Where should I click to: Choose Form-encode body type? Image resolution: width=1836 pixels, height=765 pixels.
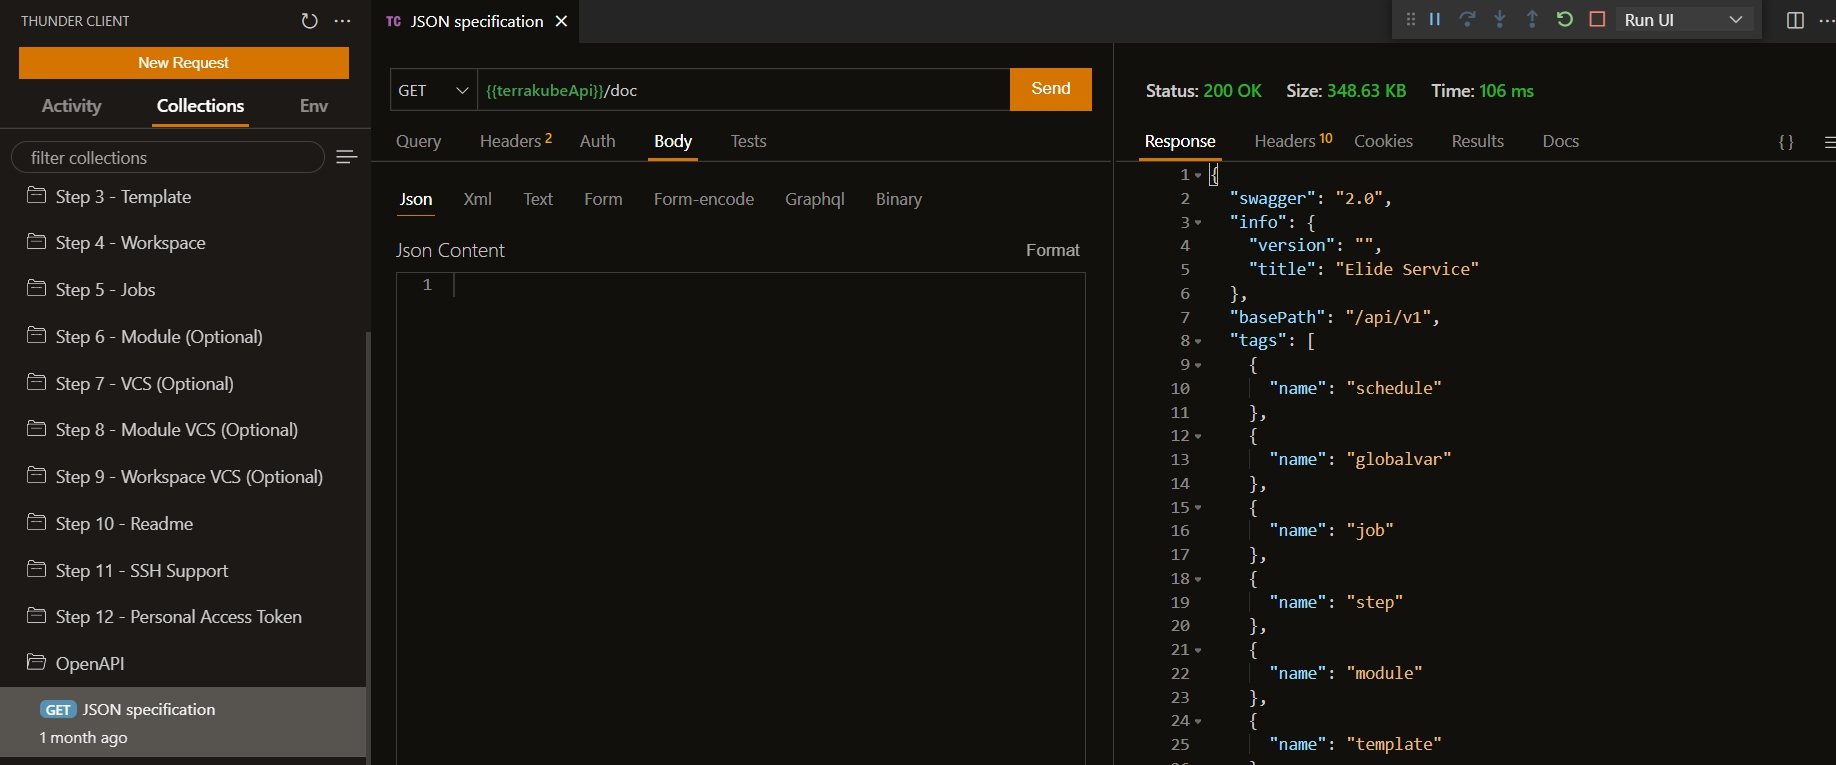703,199
